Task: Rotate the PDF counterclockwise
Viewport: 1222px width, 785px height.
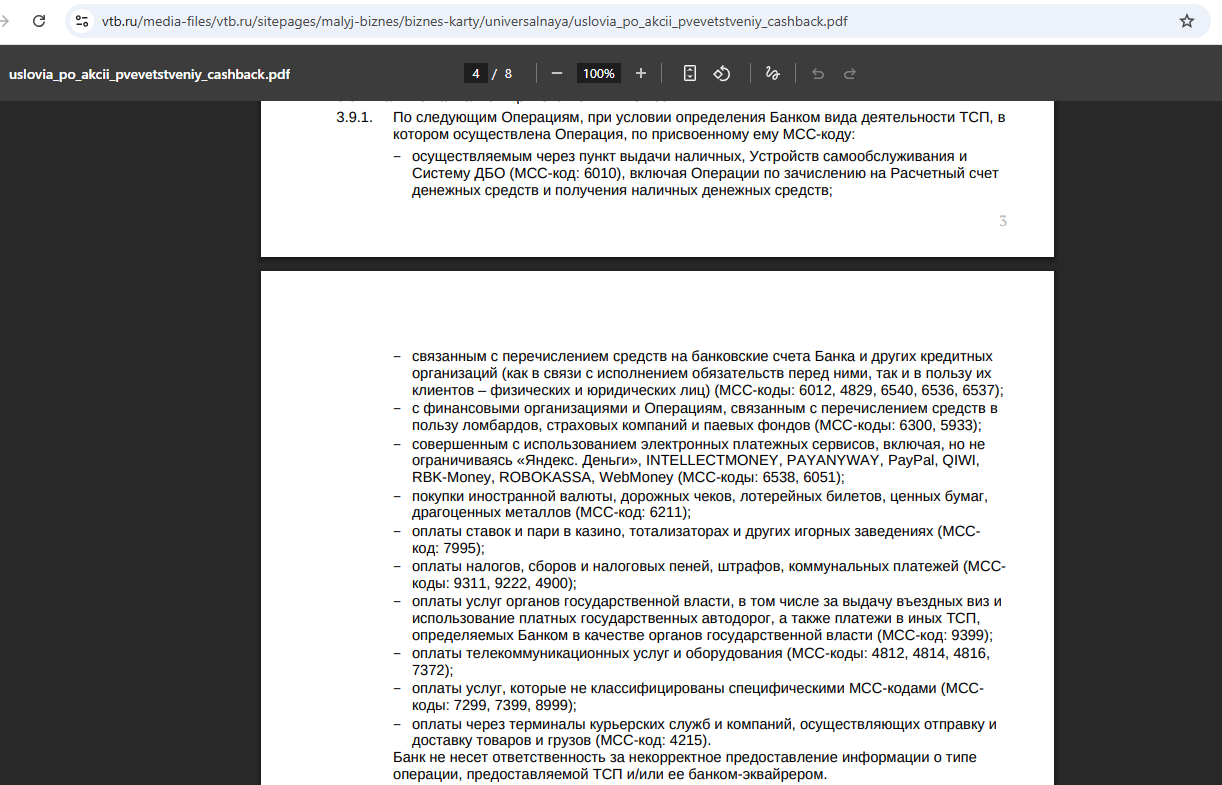Action: pos(722,73)
